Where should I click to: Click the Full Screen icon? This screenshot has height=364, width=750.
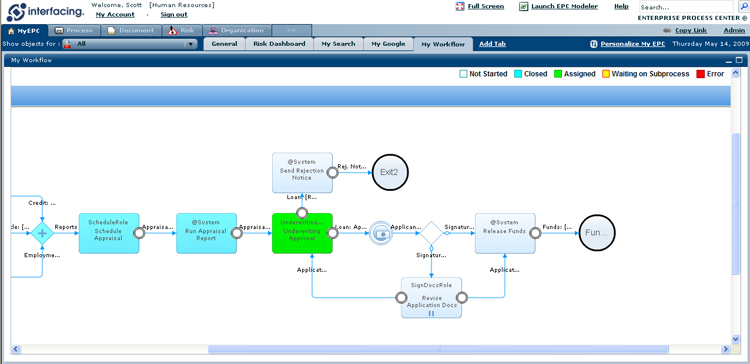click(460, 7)
